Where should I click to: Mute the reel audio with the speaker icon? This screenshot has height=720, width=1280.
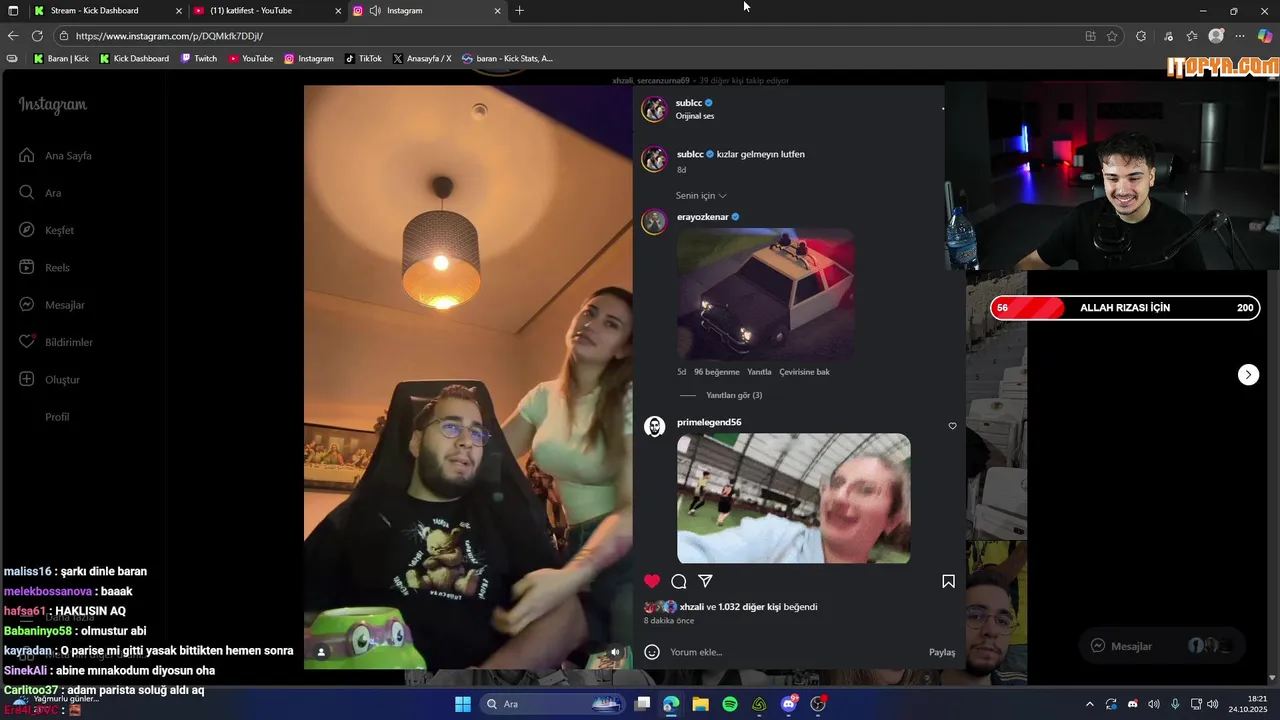(615, 652)
